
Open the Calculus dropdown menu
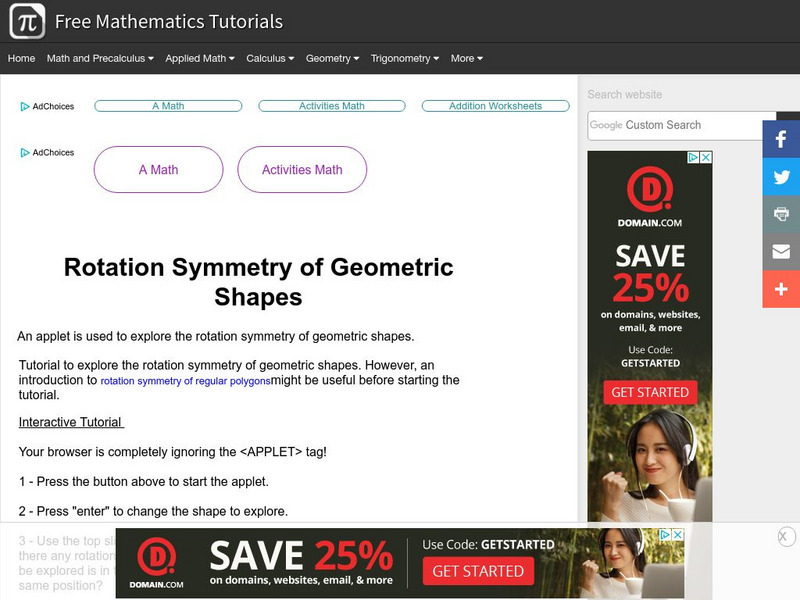[270, 58]
